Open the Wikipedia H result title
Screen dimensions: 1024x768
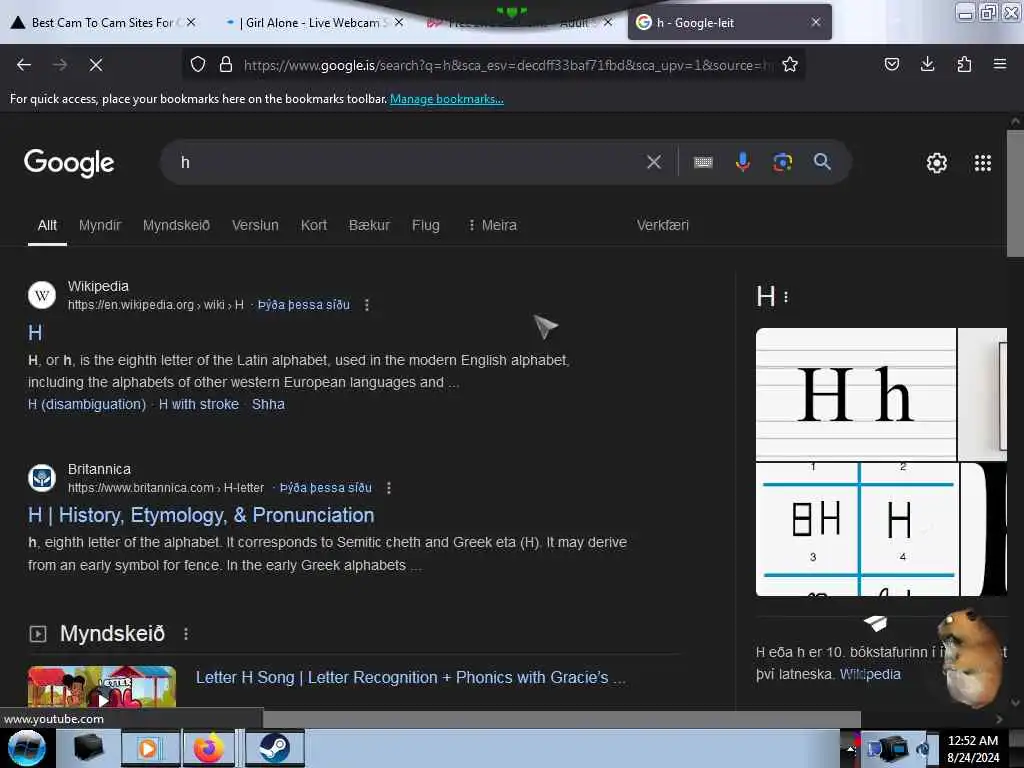pos(35,333)
